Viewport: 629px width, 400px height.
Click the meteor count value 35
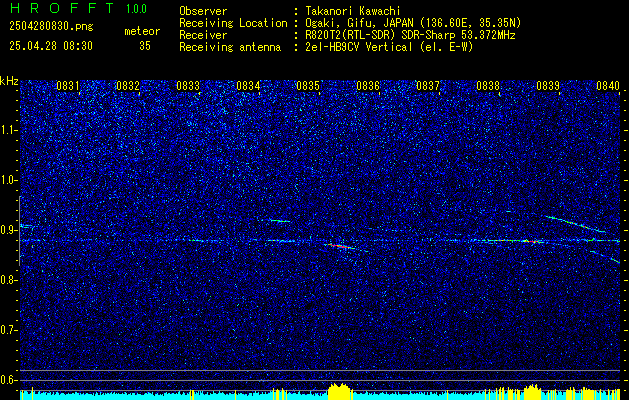tap(145, 46)
